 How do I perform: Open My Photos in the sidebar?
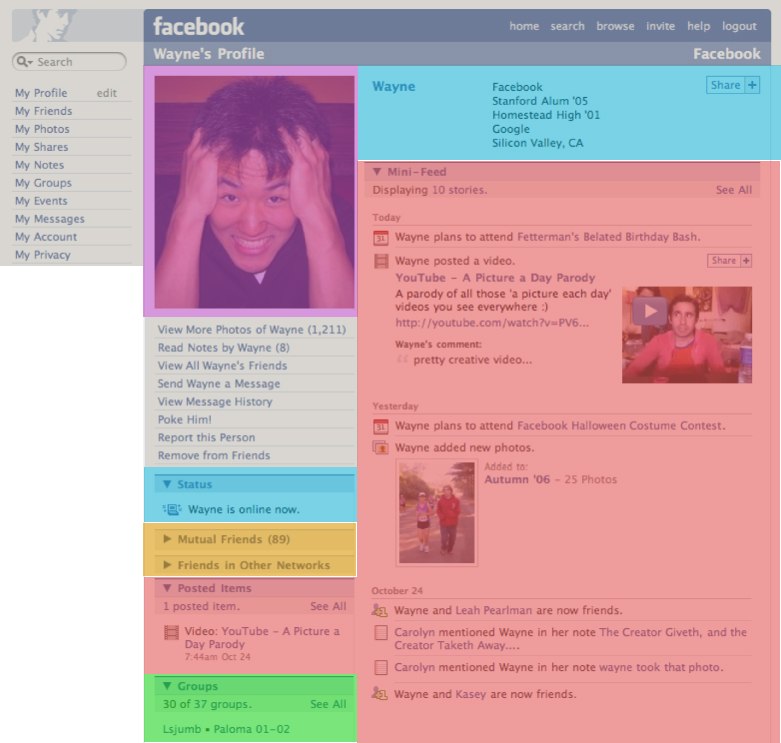point(42,129)
